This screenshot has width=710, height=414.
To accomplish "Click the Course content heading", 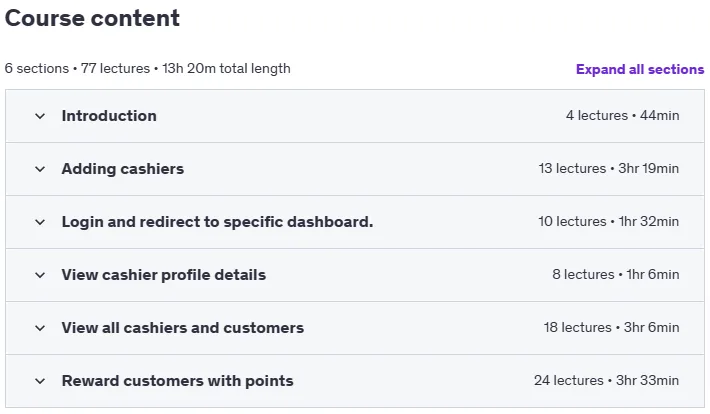I will pyautogui.click(x=92, y=19).
